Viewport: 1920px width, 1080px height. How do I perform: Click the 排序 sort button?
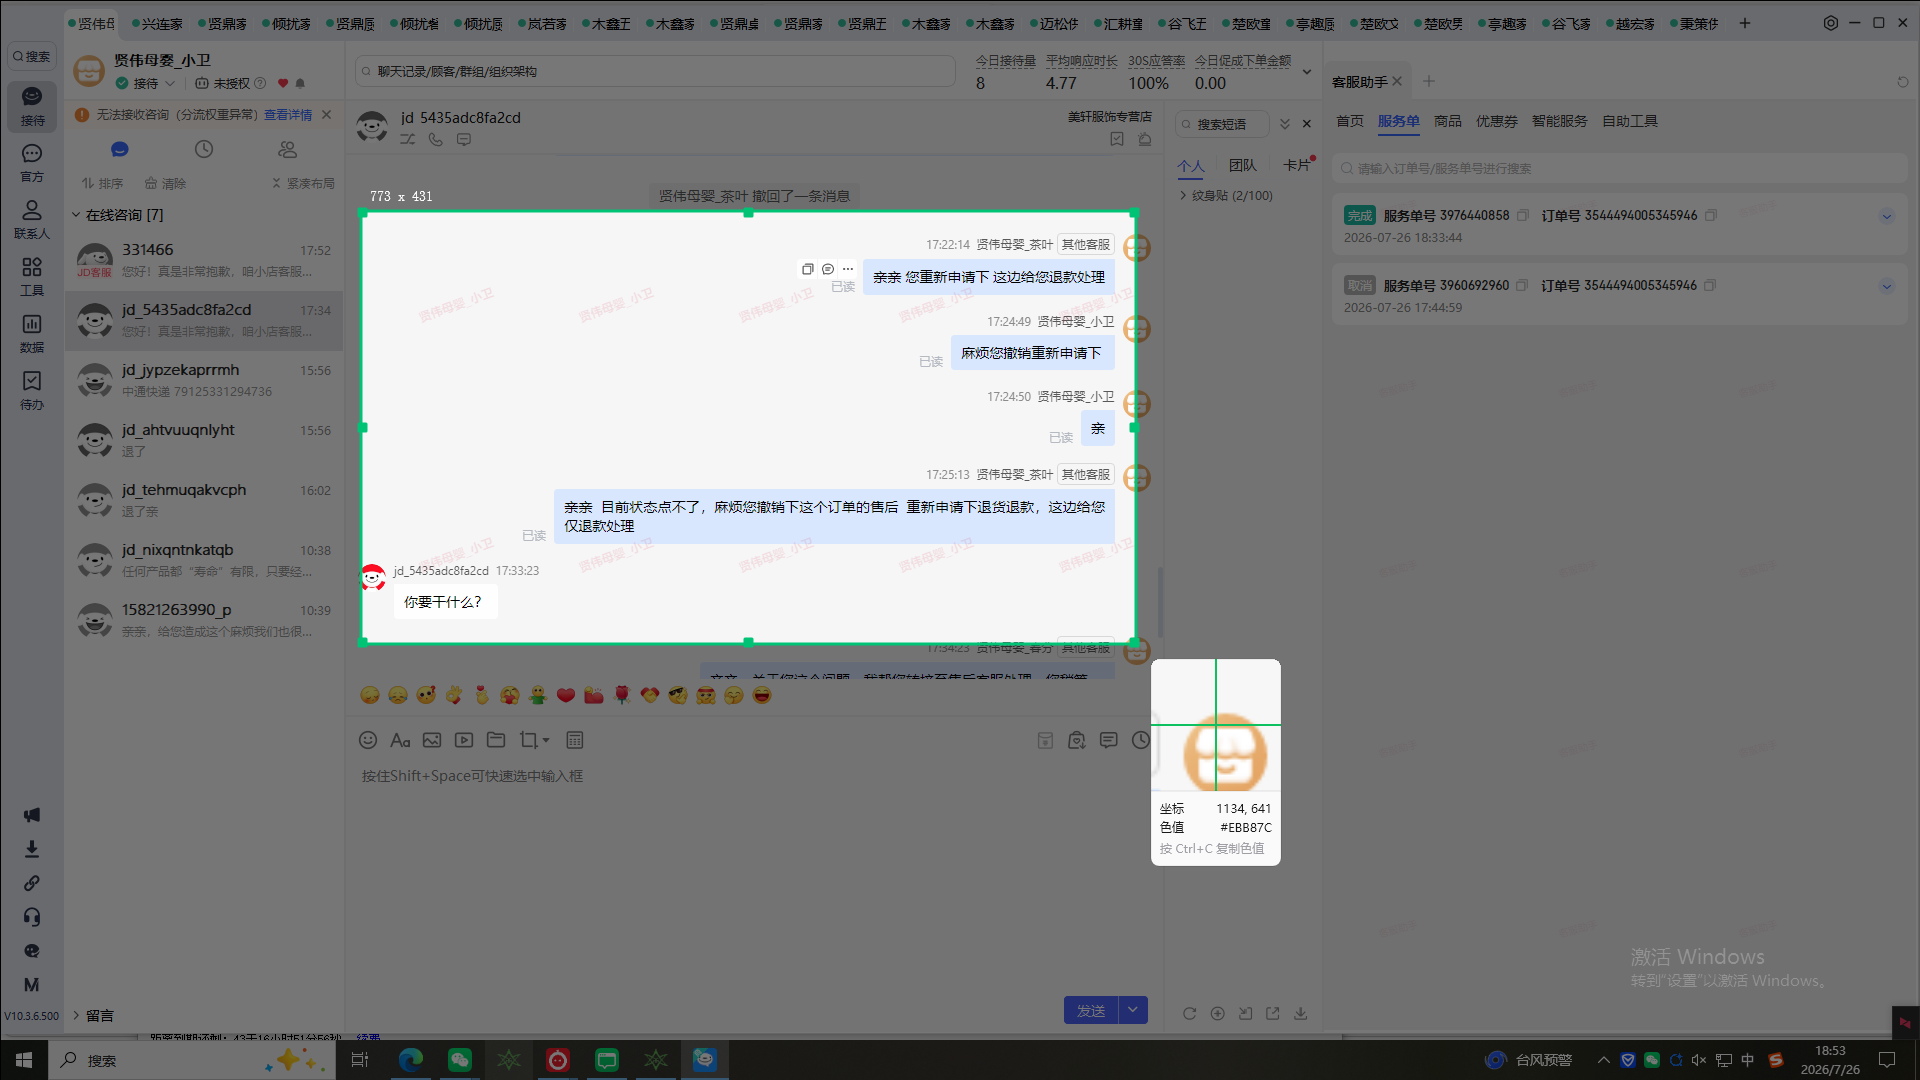coord(102,183)
